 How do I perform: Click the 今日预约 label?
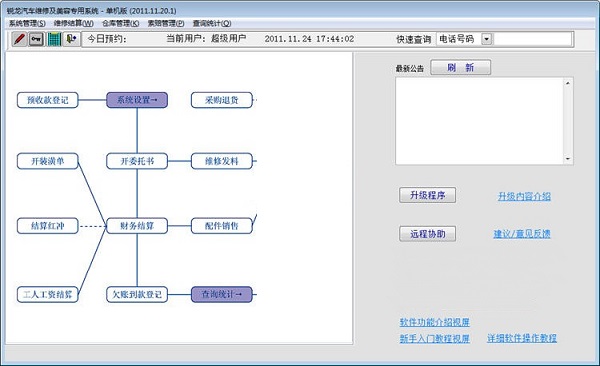[107, 39]
